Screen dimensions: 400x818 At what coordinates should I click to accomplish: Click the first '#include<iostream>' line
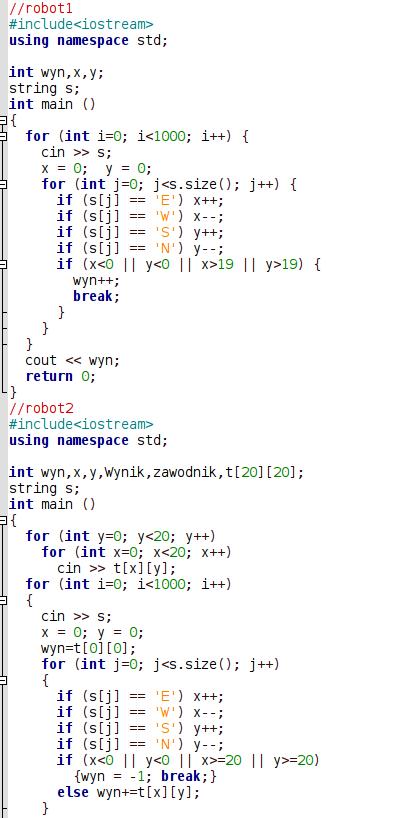(81, 24)
